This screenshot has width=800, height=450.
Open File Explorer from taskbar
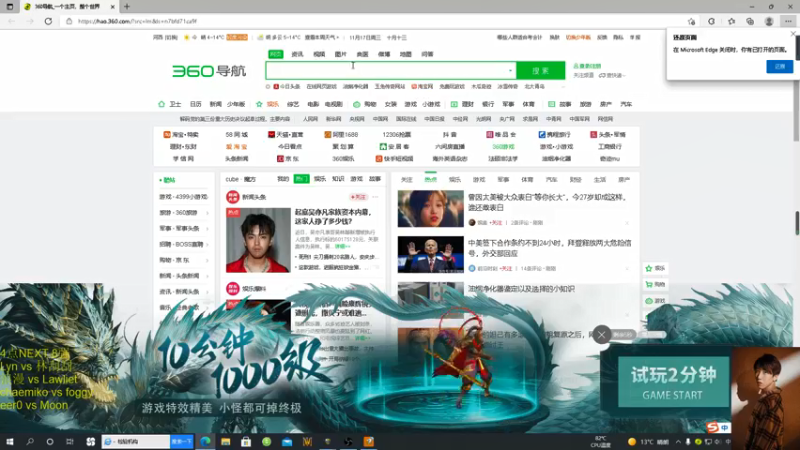pos(226,442)
